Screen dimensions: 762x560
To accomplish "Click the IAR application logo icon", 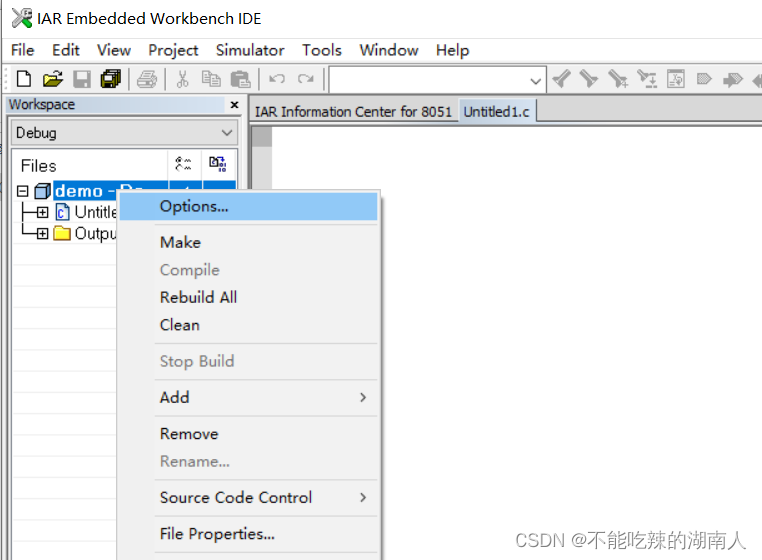I will [22, 18].
